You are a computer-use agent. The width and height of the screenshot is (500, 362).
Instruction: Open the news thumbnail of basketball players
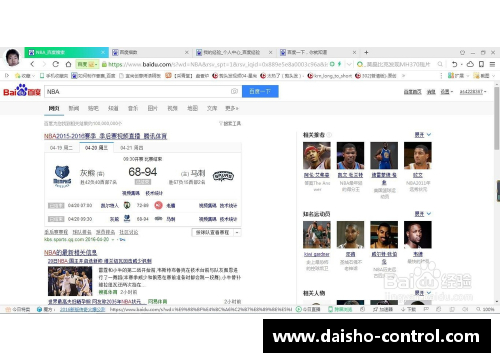pos(70,281)
